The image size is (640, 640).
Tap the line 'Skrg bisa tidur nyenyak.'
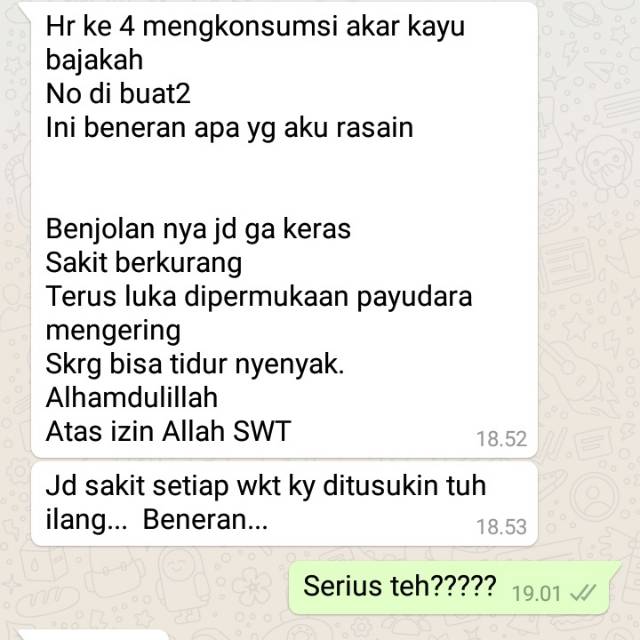(195, 364)
